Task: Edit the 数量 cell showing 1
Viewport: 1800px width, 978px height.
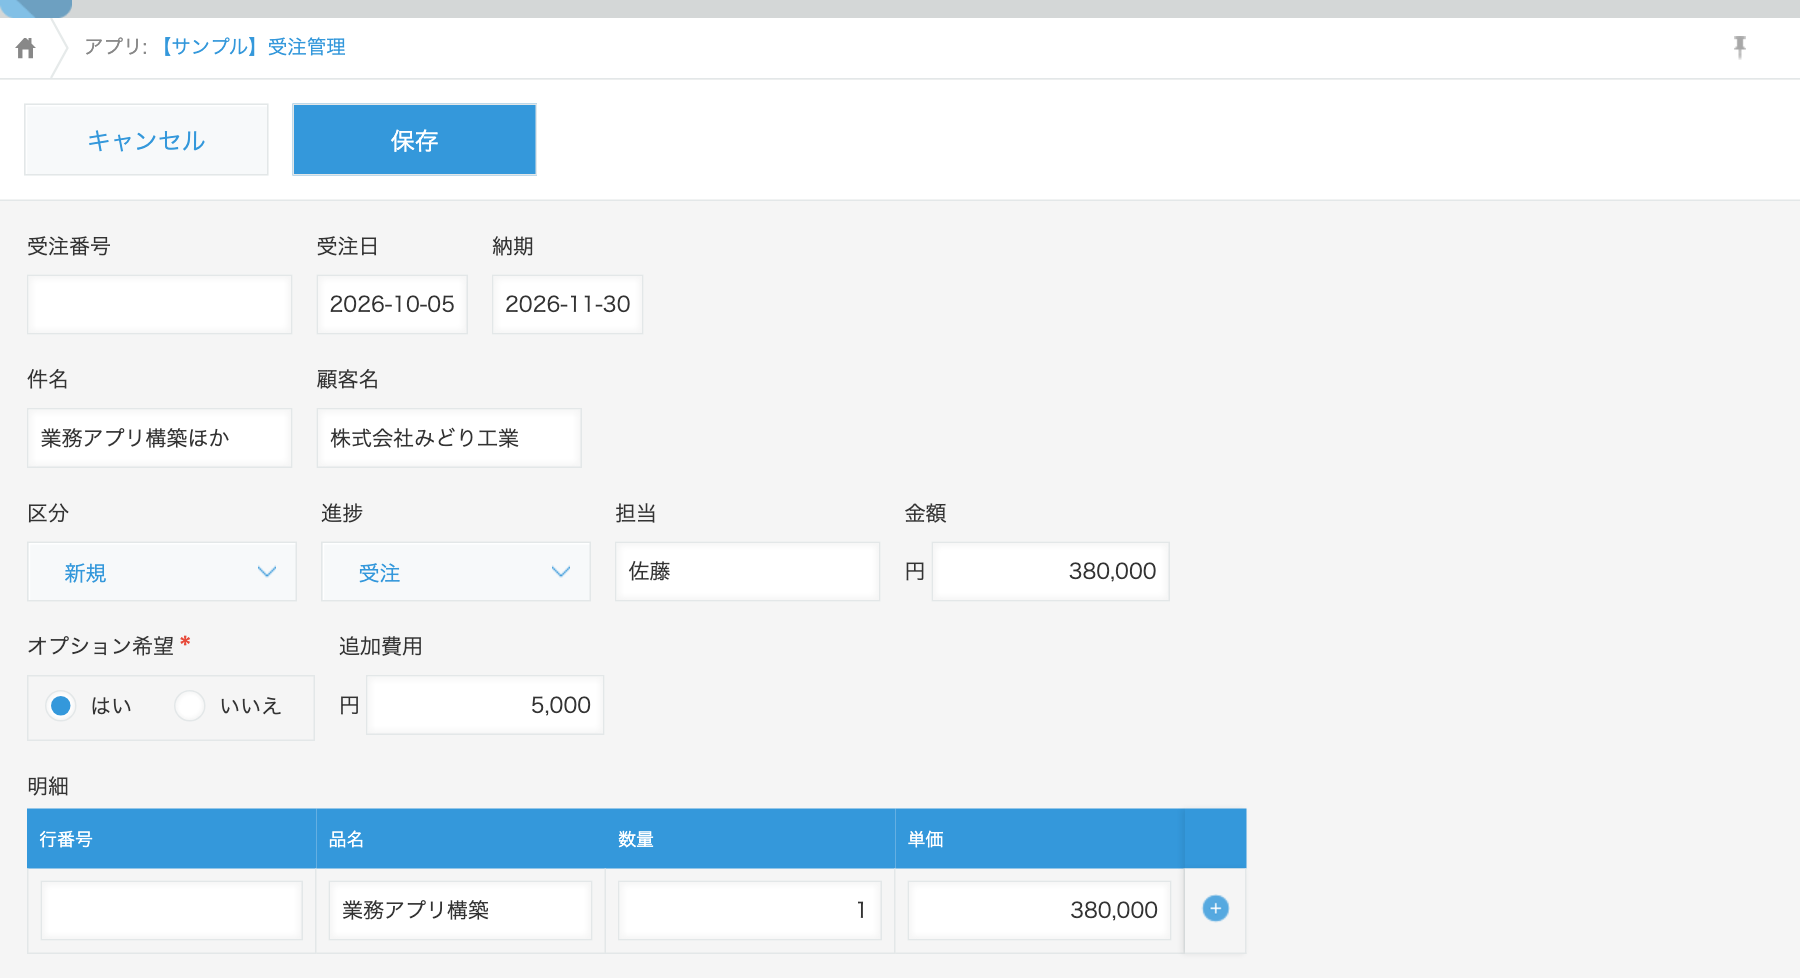Action: coord(750,910)
